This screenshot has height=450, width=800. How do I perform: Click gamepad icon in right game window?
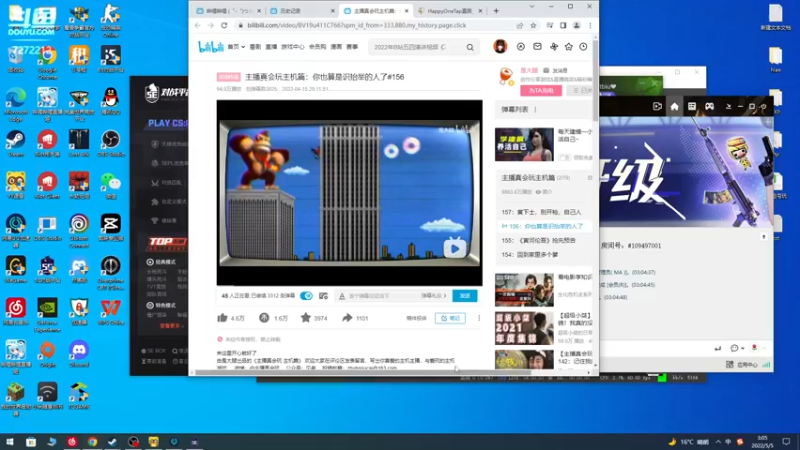pyautogui.click(x=710, y=106)
